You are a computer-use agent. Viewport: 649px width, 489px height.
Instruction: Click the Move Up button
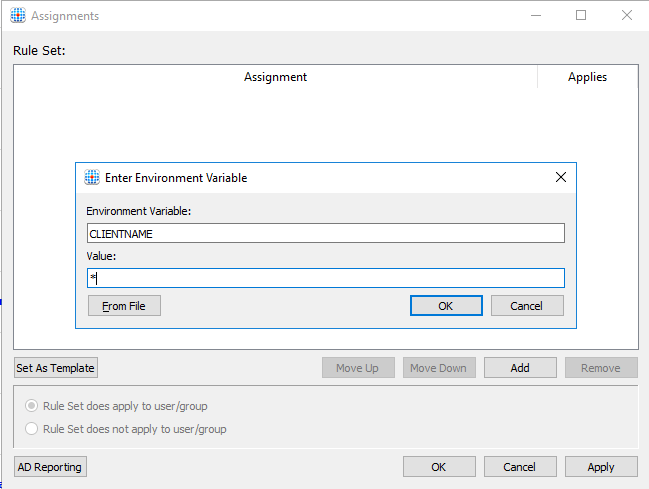pos(357,368)
